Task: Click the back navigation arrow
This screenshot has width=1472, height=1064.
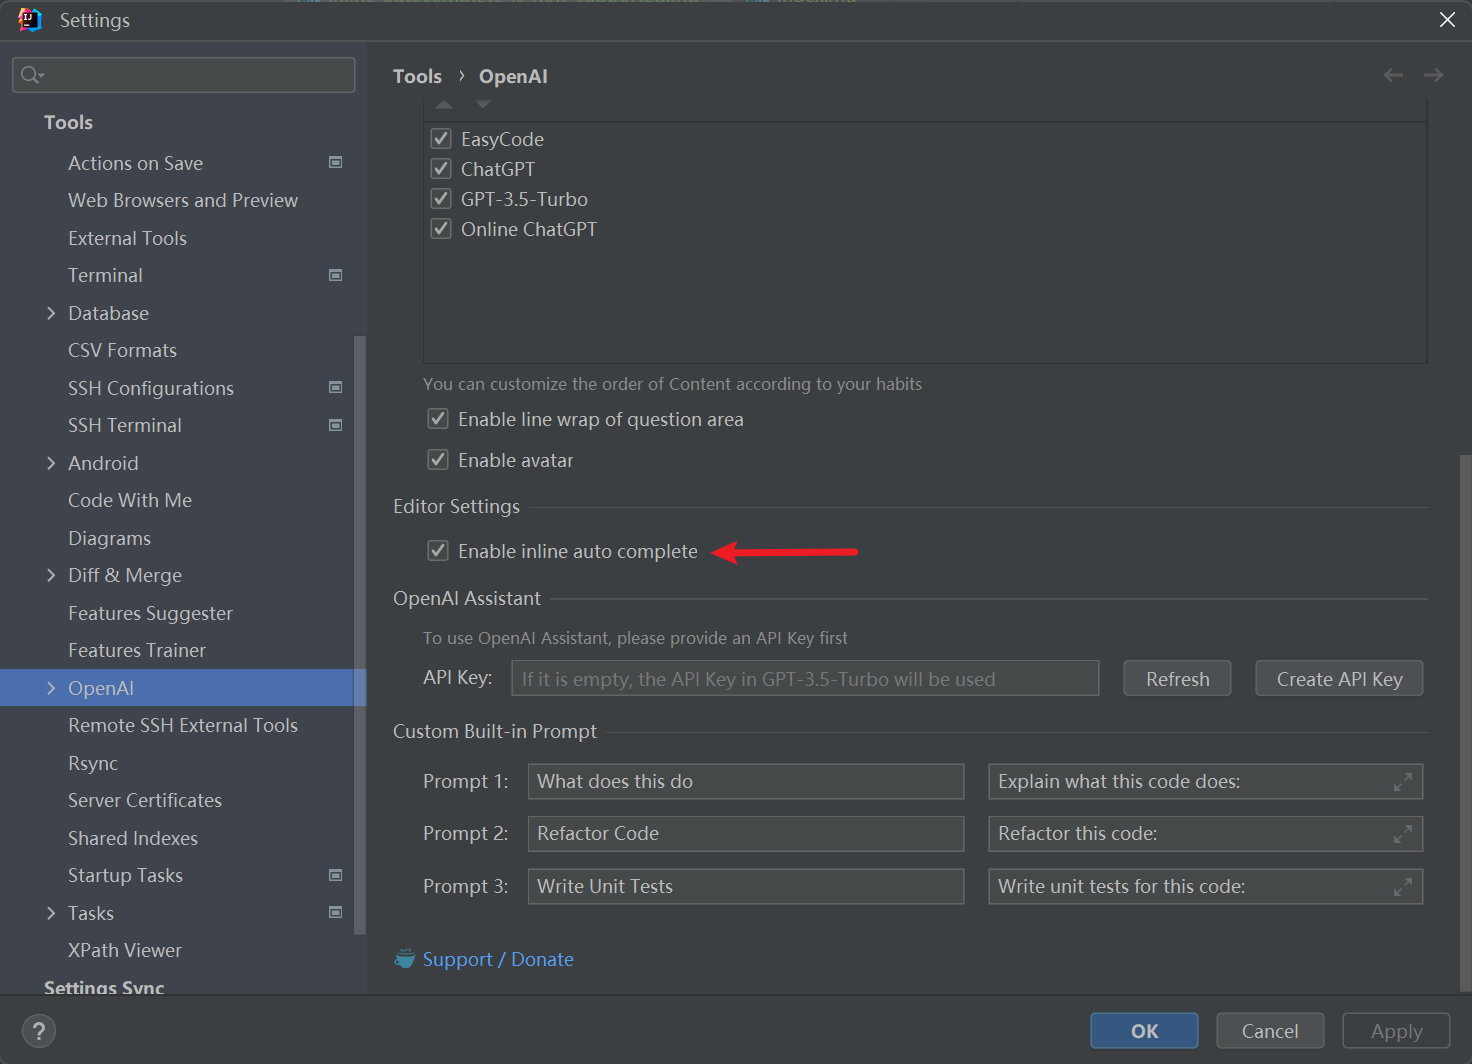Action: click(x=1392, y=75)
